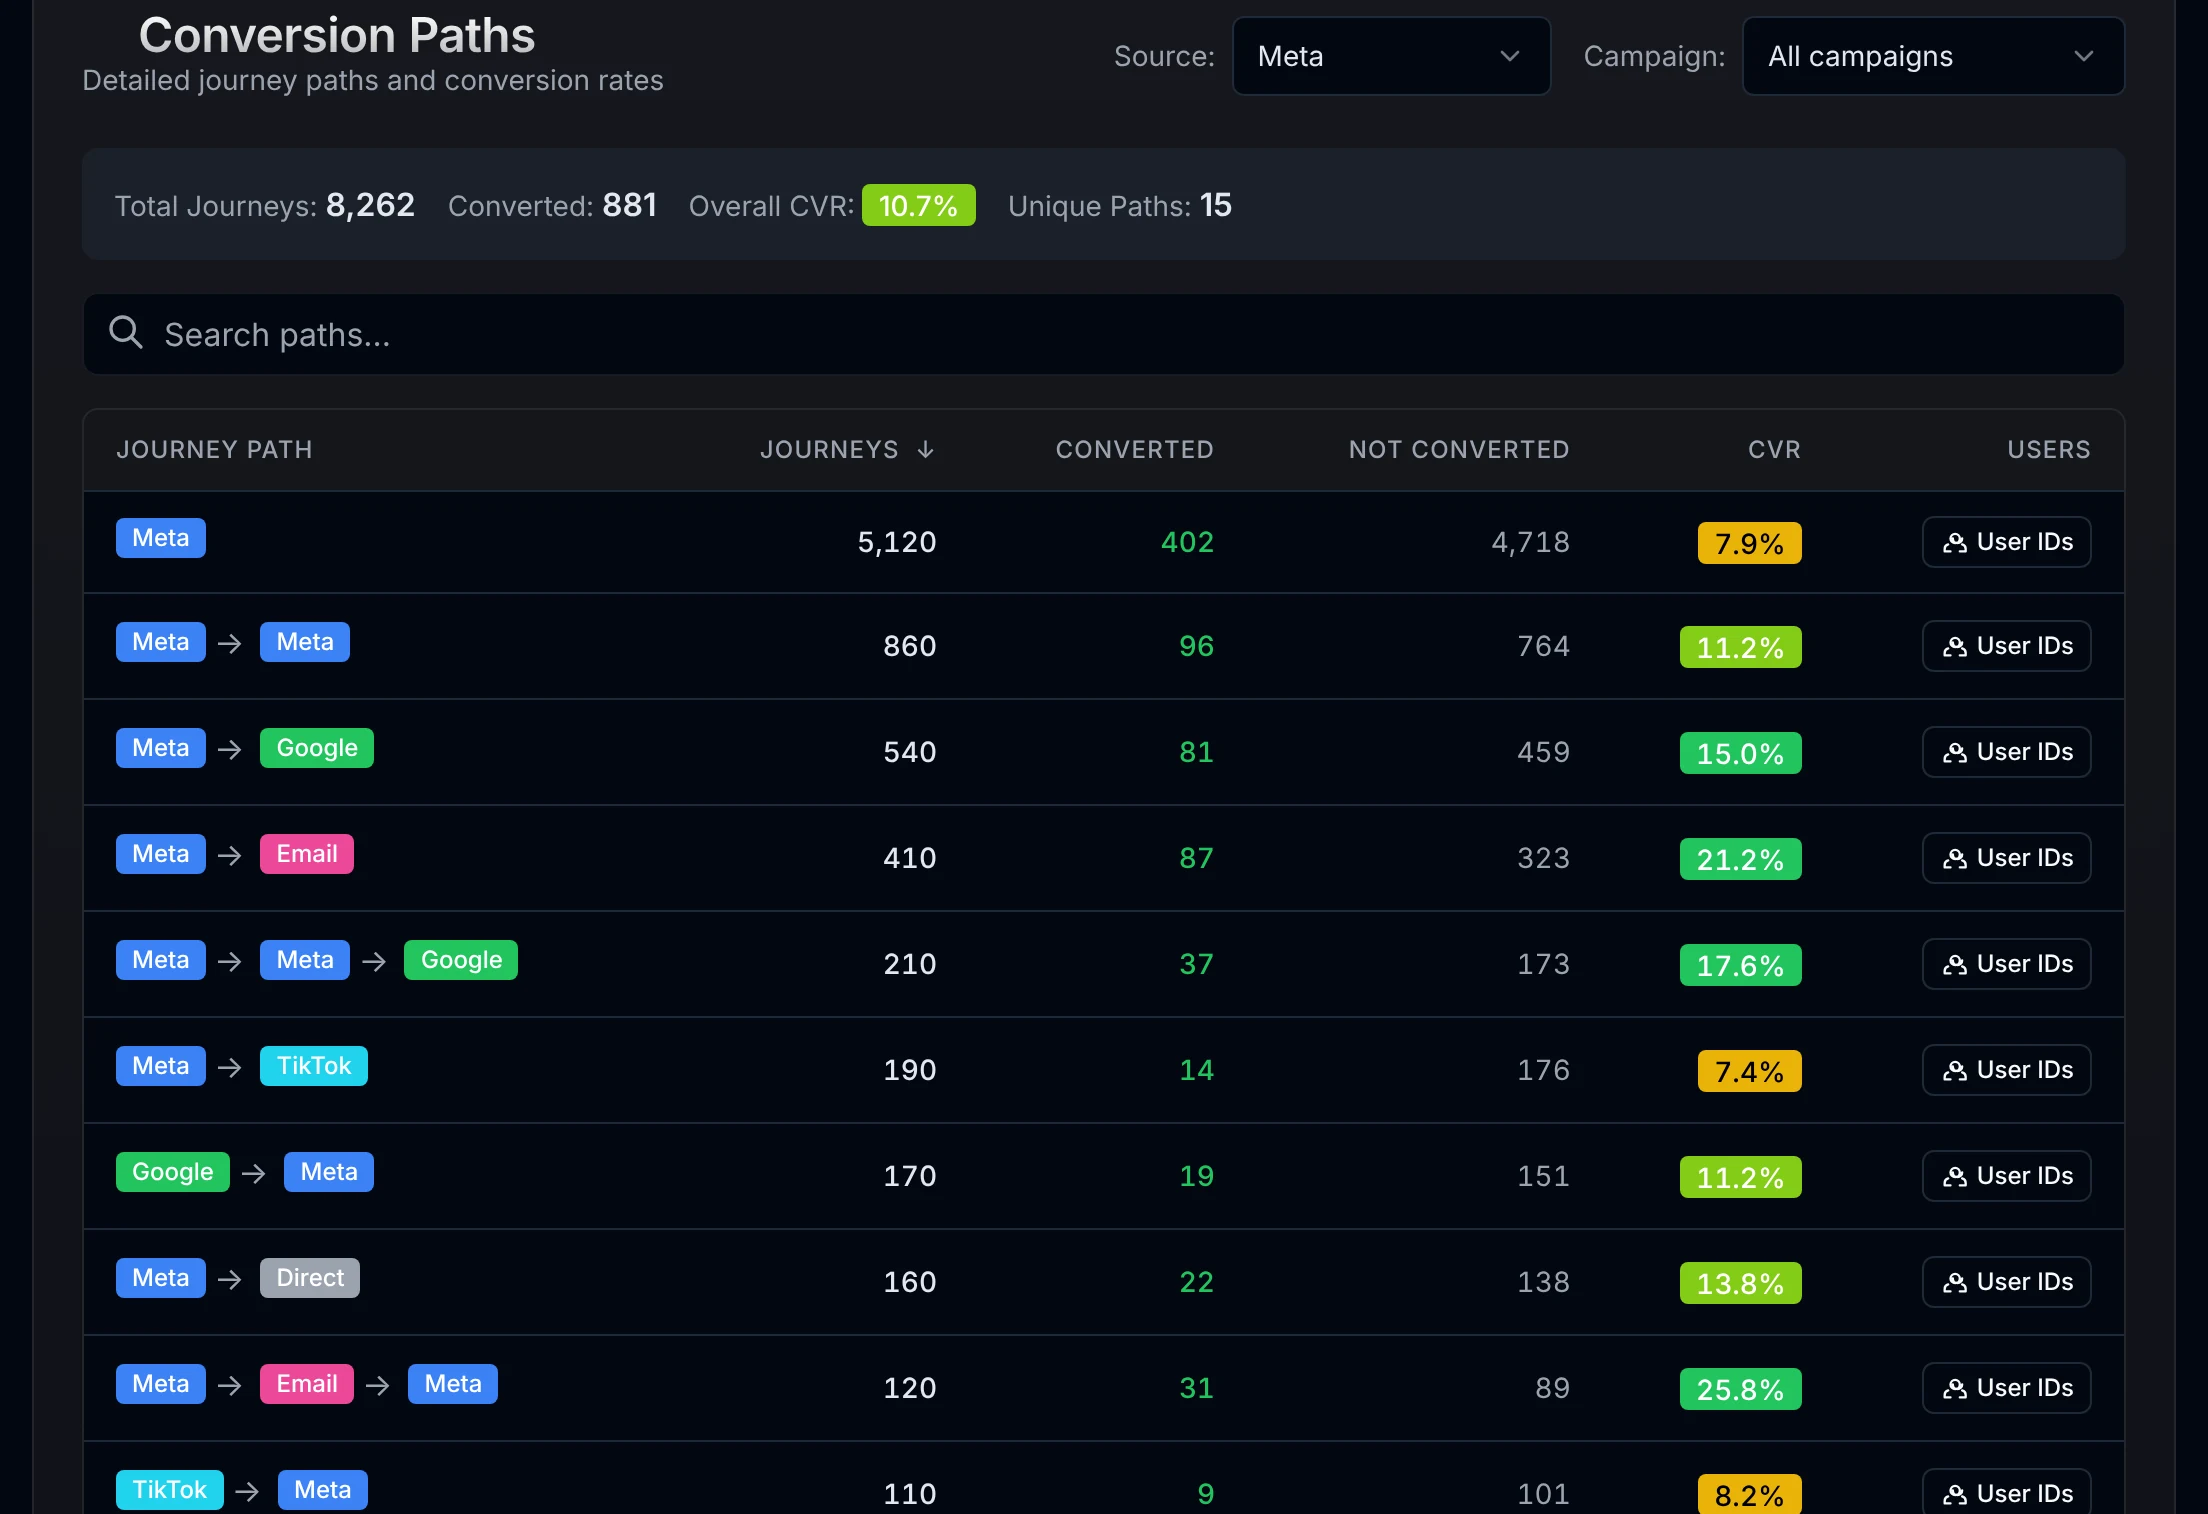The height and width of the screenshot is (1514, 2208).
Task: Sort by the CONVERTED column header
Action: point(1135,450)
